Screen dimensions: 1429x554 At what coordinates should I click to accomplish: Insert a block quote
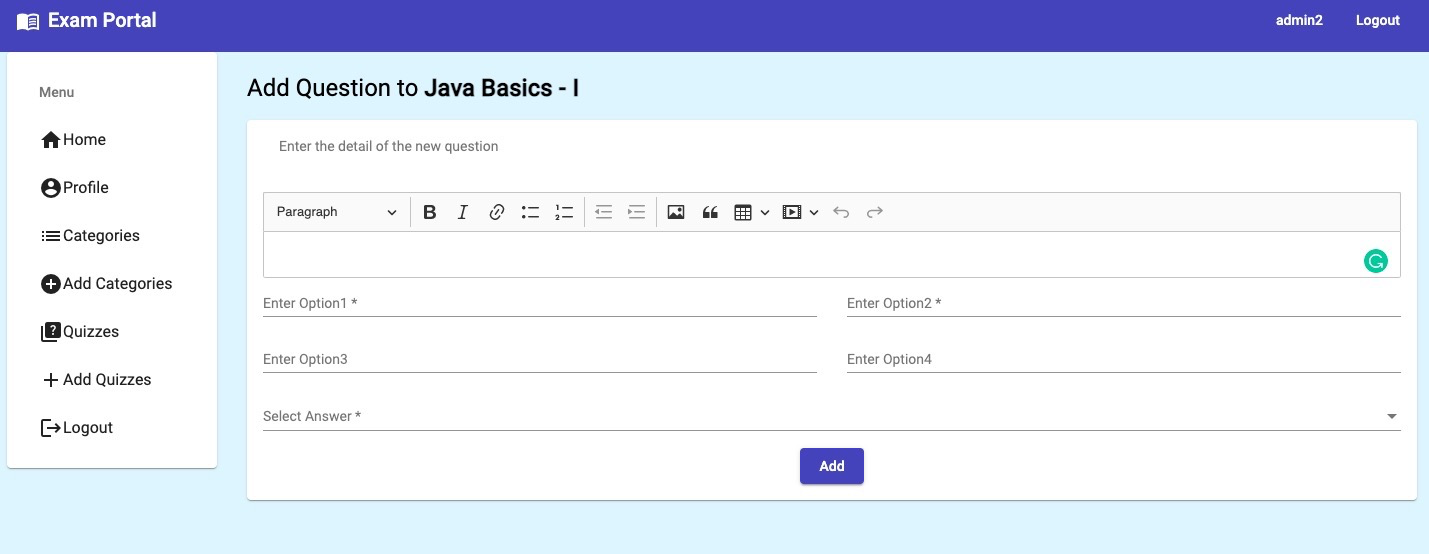pos(710,212)
